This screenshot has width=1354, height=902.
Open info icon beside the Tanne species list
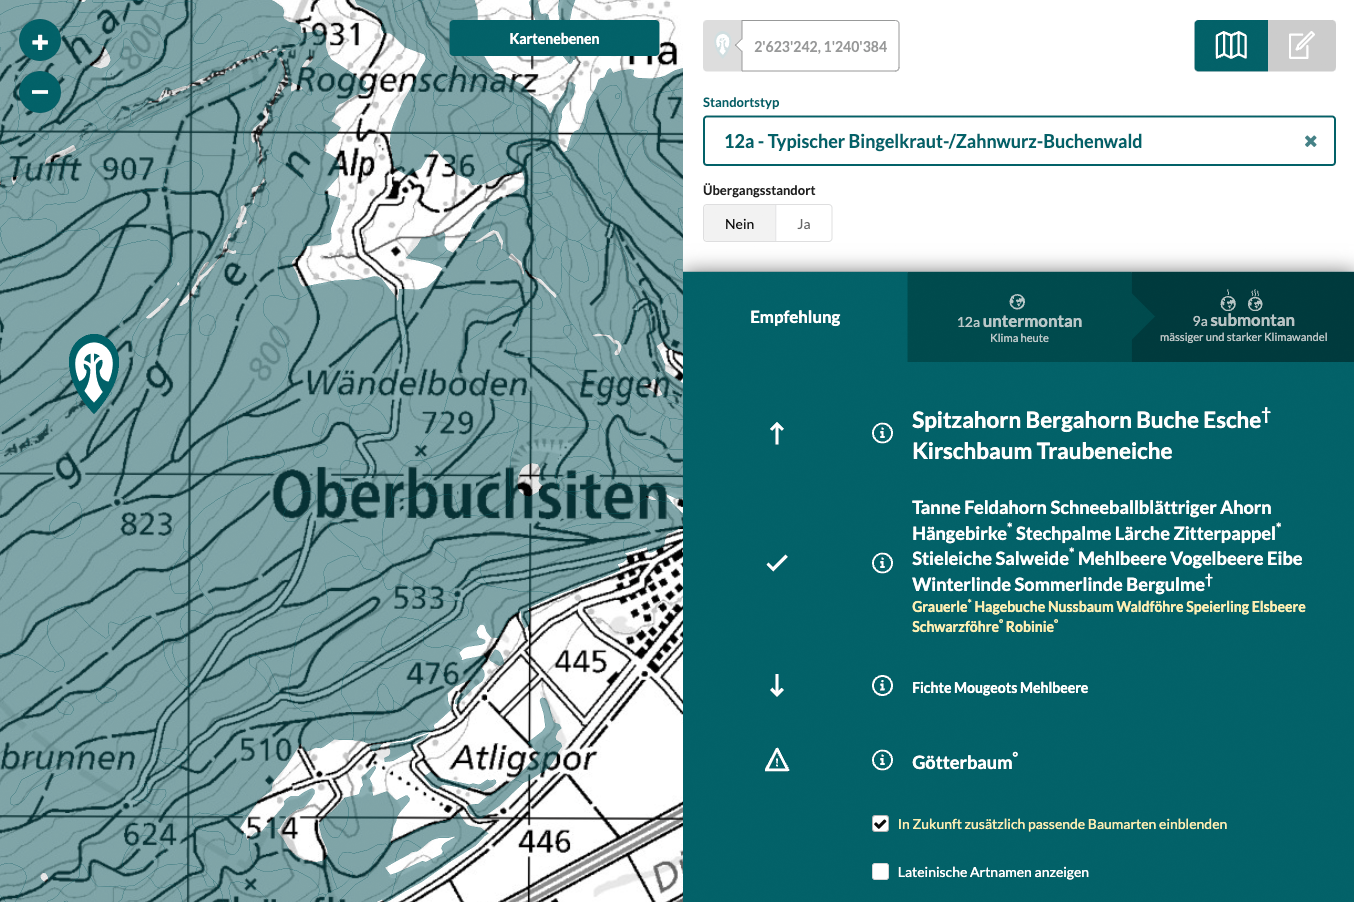(881, 563)
